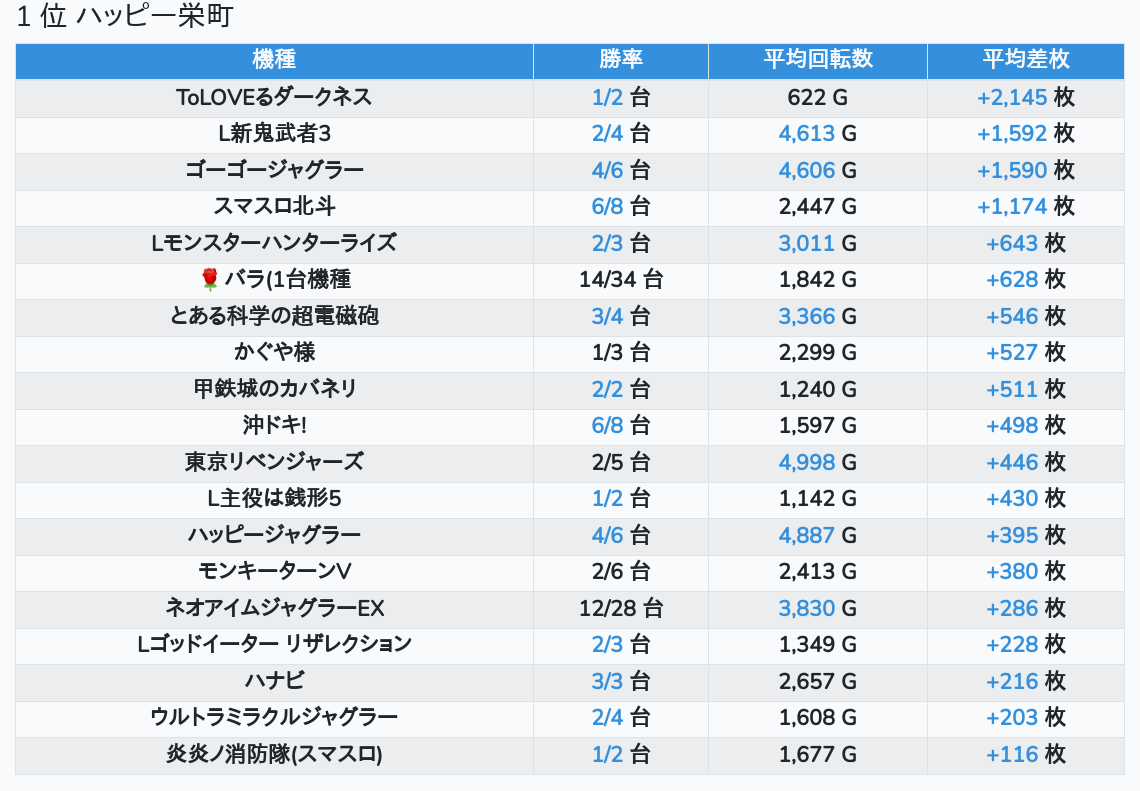Click the 3/3 win rate for ハナビ

[607, 681]
